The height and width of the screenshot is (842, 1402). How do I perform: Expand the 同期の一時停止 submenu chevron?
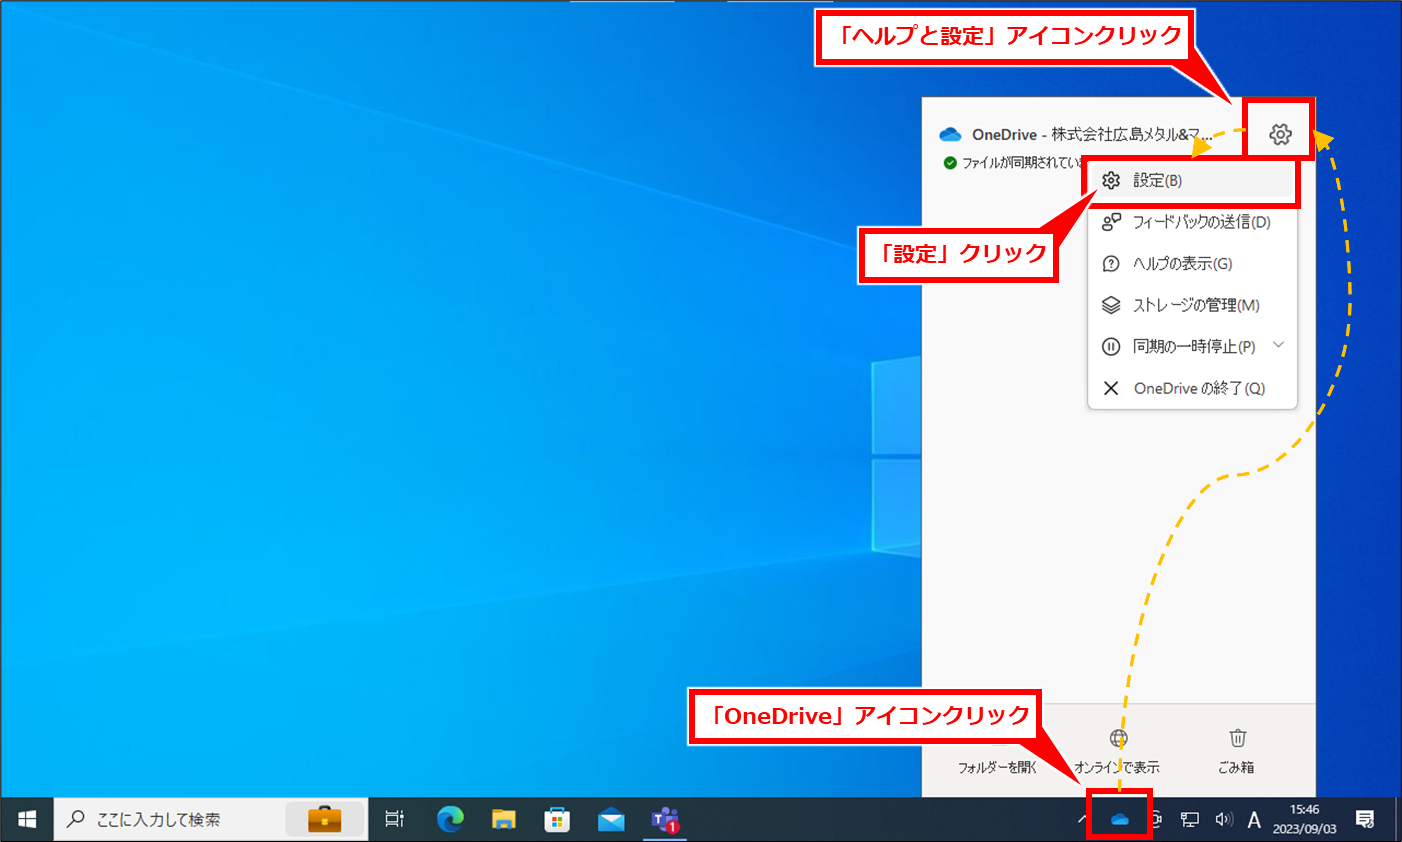click(x=1278, y=345)
